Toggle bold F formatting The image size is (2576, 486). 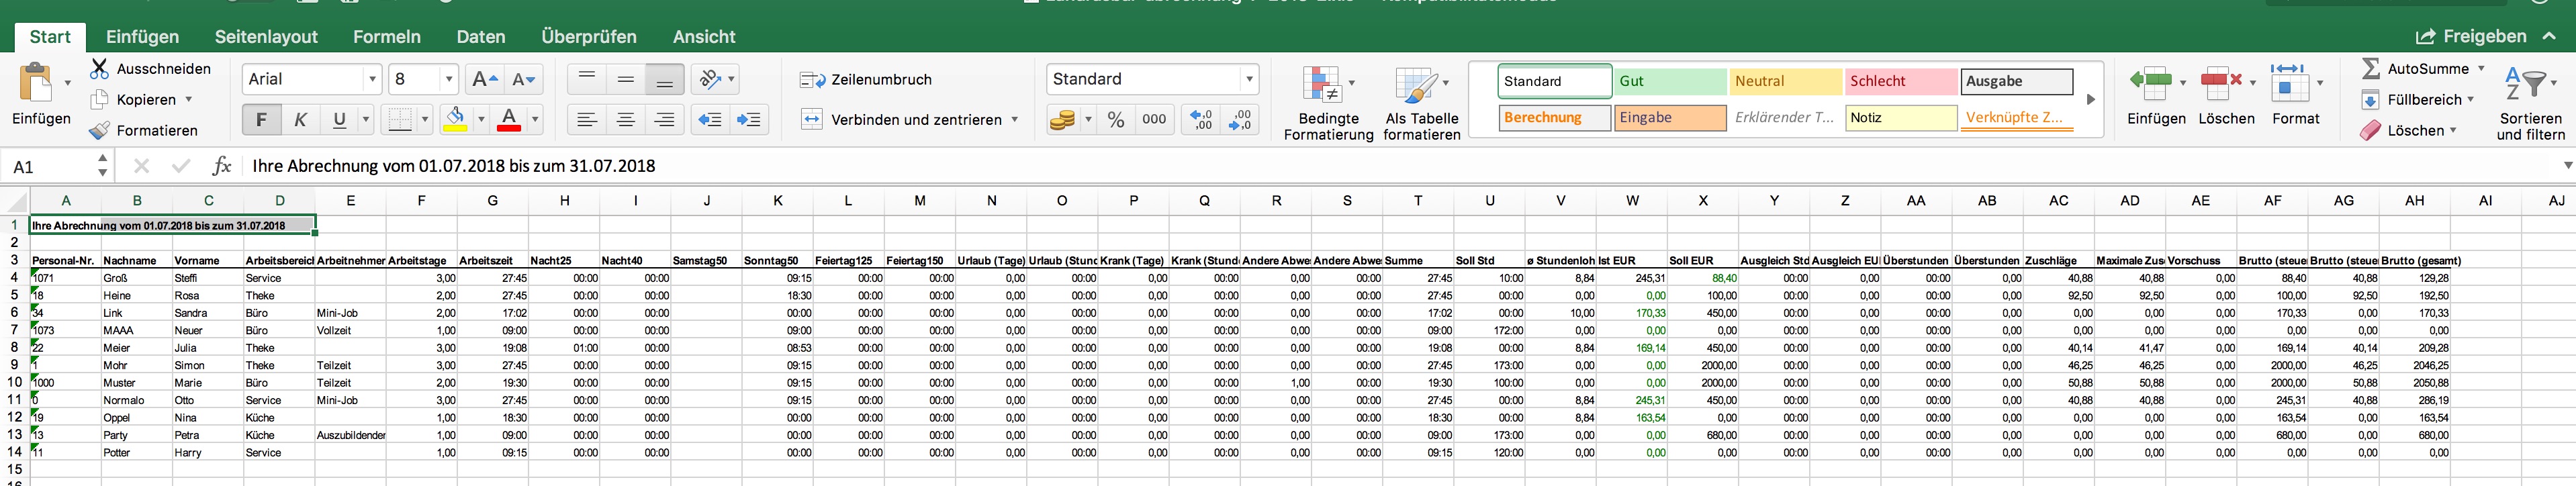[x=261, y=120]
